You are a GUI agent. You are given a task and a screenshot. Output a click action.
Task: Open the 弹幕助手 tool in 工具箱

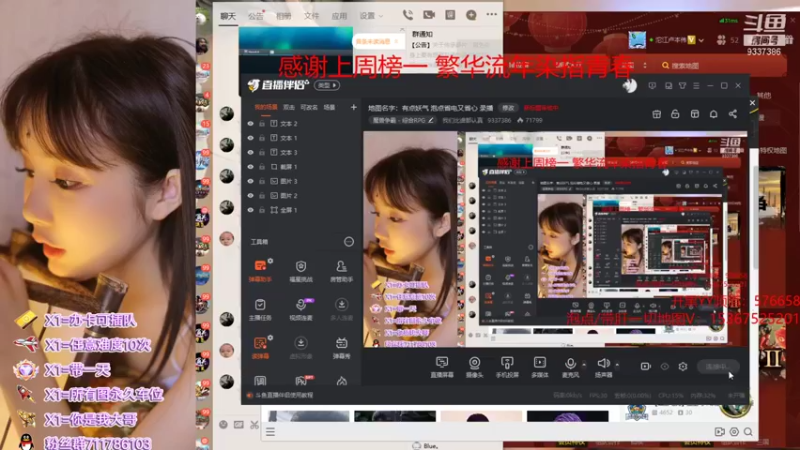tap(260, 270)
